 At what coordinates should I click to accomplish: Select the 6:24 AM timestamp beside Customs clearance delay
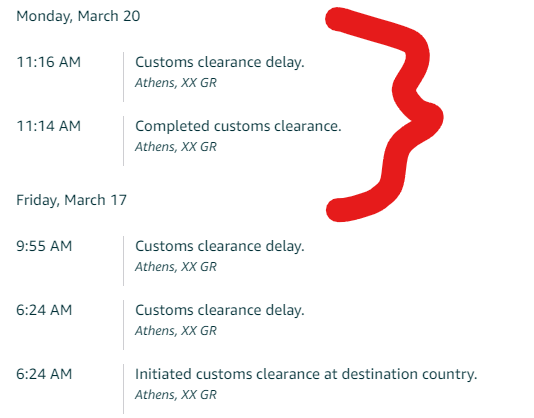tap(44, 310)
